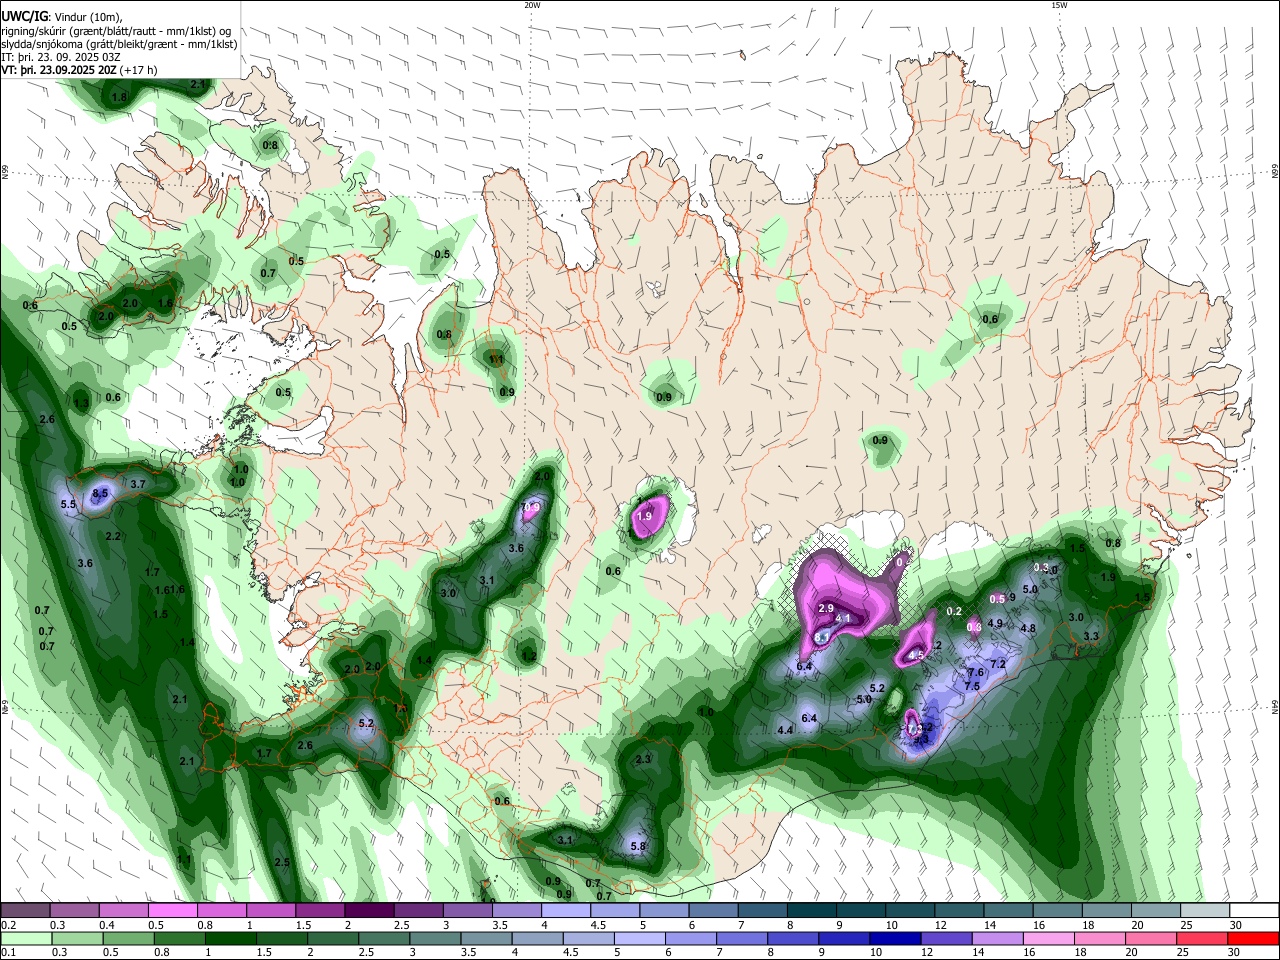
Task: Click the '15W' longitude label
Action: click(x=1059, y=5)
